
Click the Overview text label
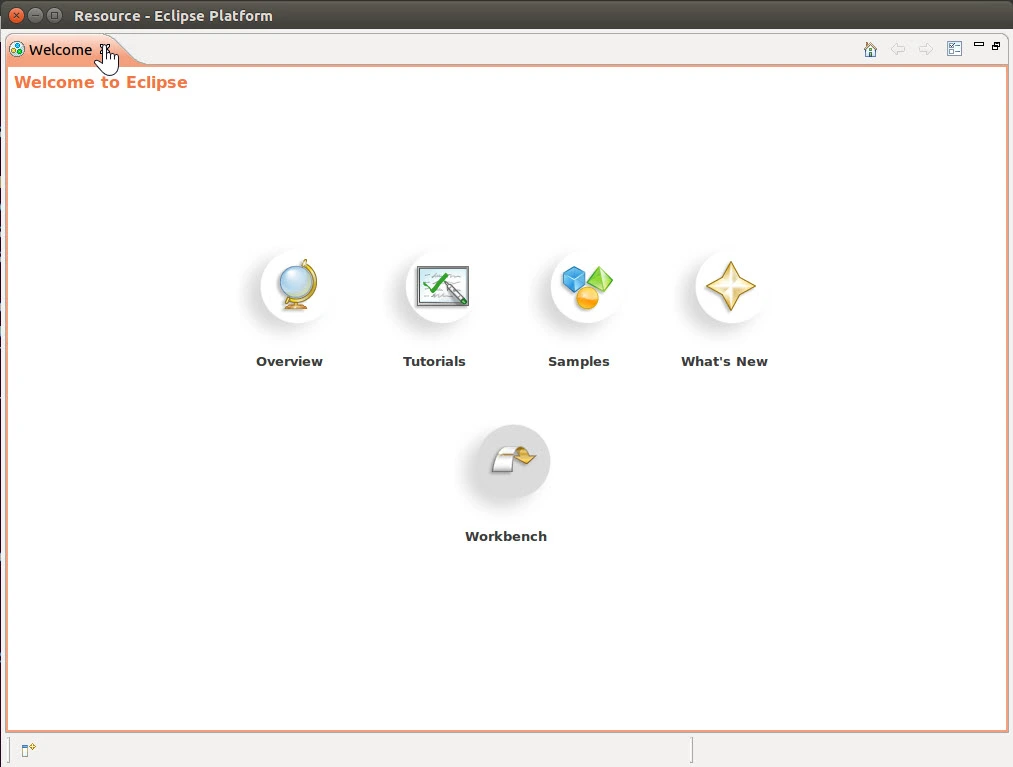point(289,362)
